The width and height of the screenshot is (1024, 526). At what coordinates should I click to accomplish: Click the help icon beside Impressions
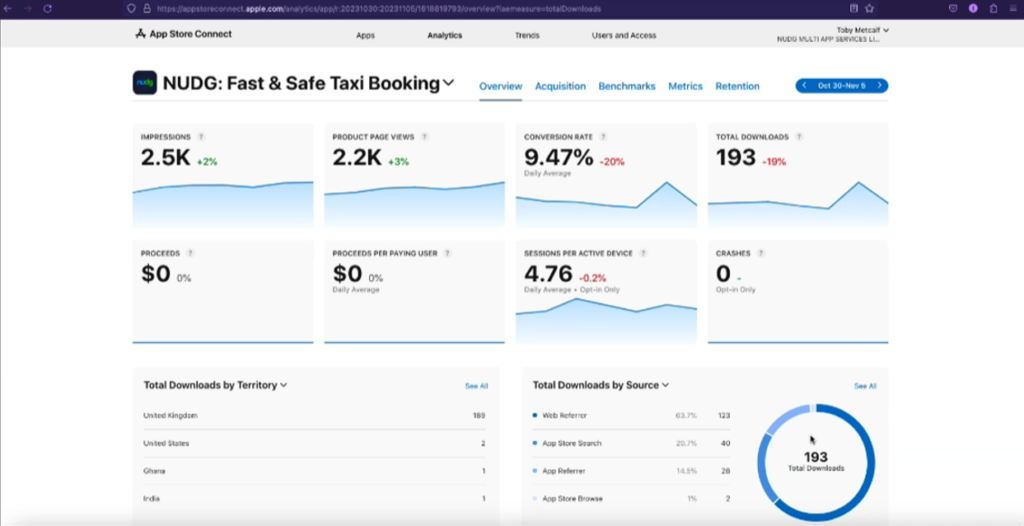201,137
